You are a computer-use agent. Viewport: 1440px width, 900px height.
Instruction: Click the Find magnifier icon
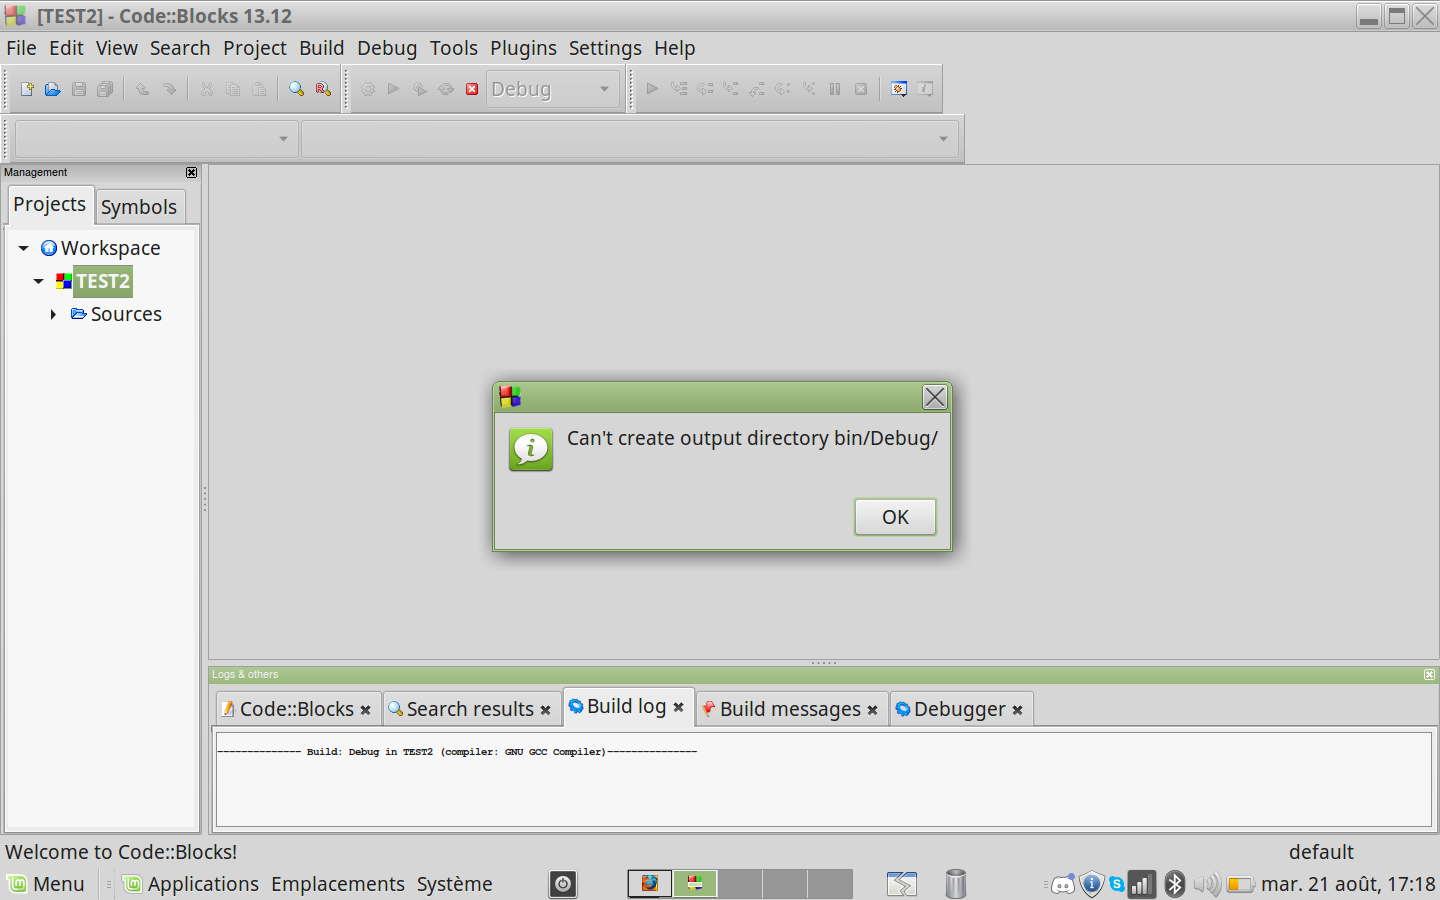[297, 89]
